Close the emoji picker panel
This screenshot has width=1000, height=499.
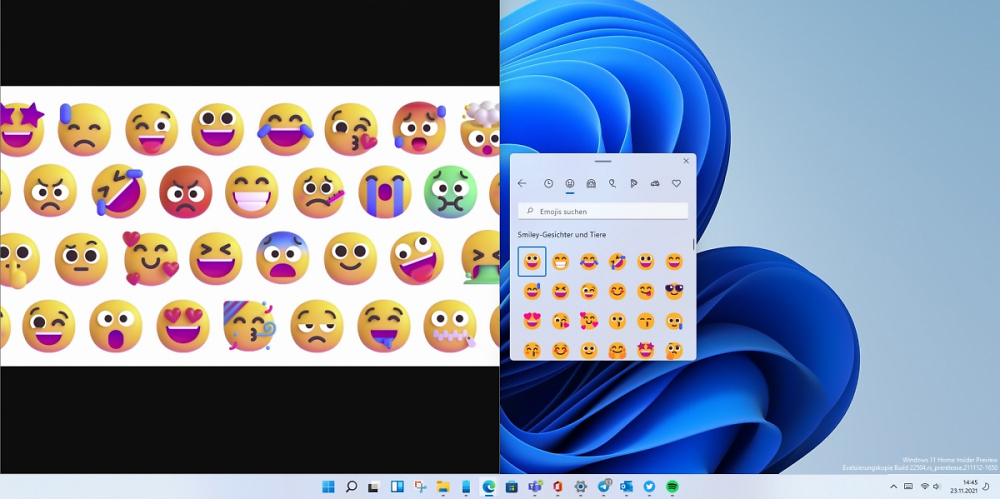coord(686,161)
